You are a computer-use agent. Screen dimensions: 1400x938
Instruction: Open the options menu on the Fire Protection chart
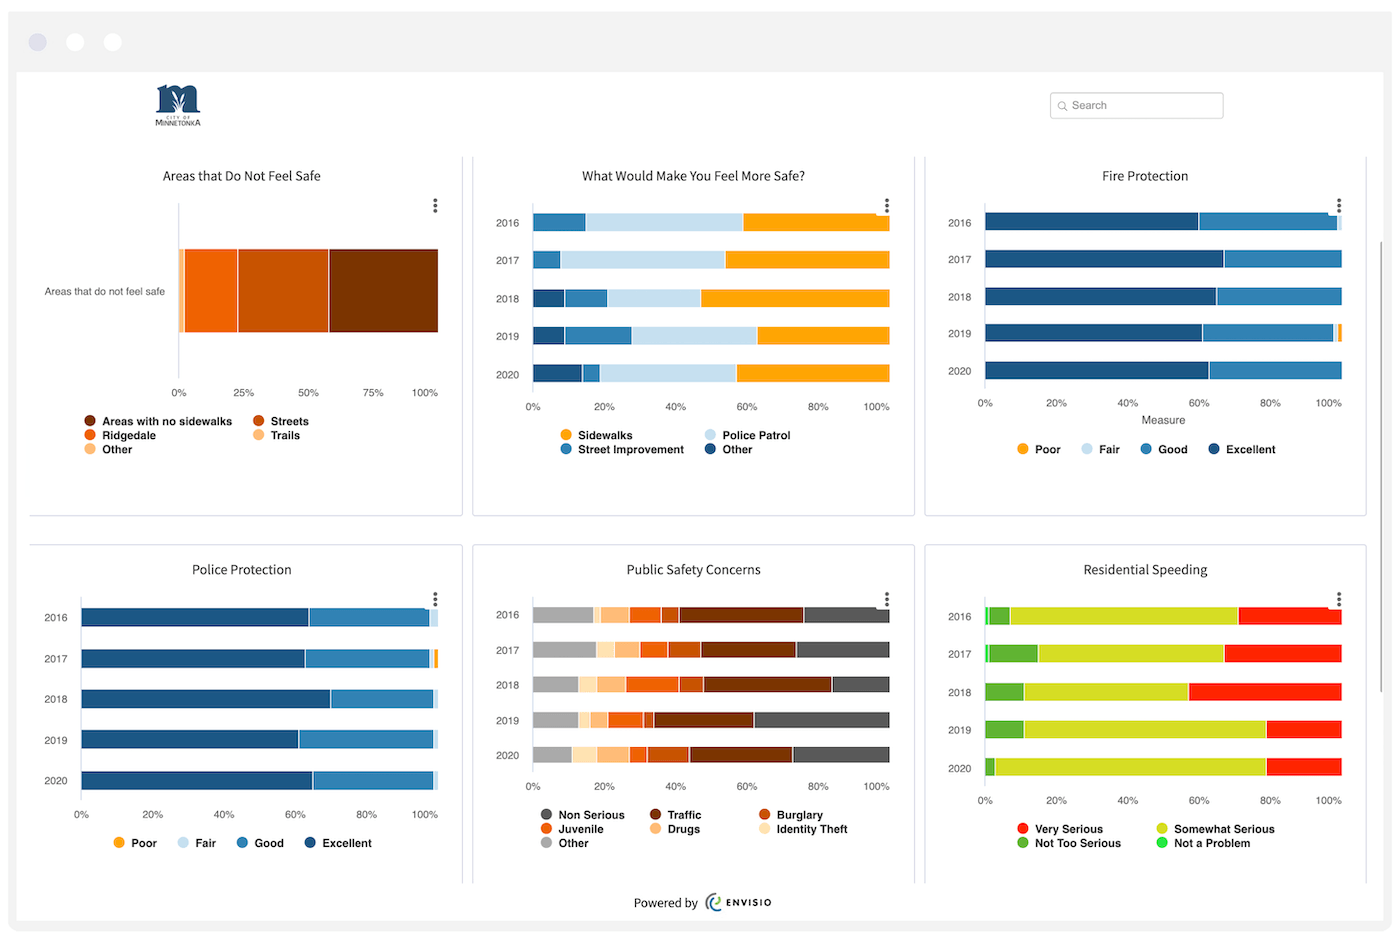point(1338,205)
